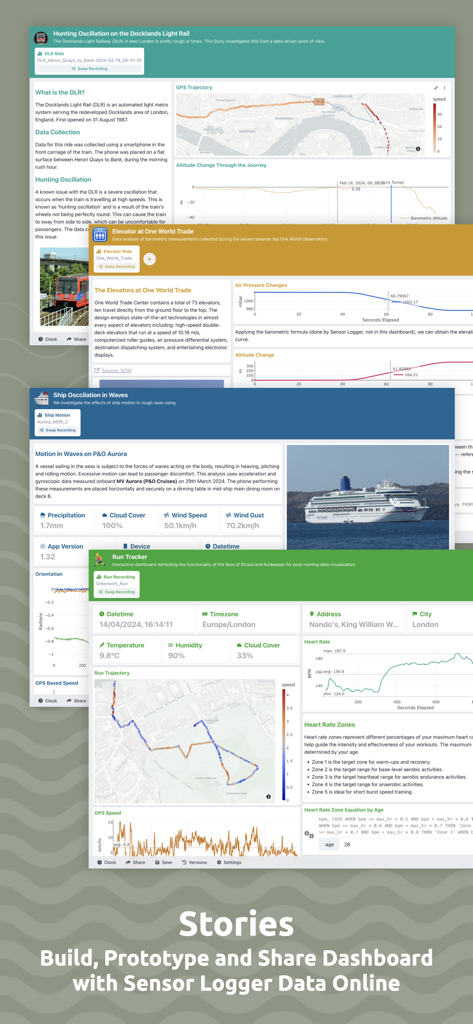Screen dimensions: 473x1024
Task: Click the gears icon beside Heart Rate Zone equation
Action: click(309, 834)
